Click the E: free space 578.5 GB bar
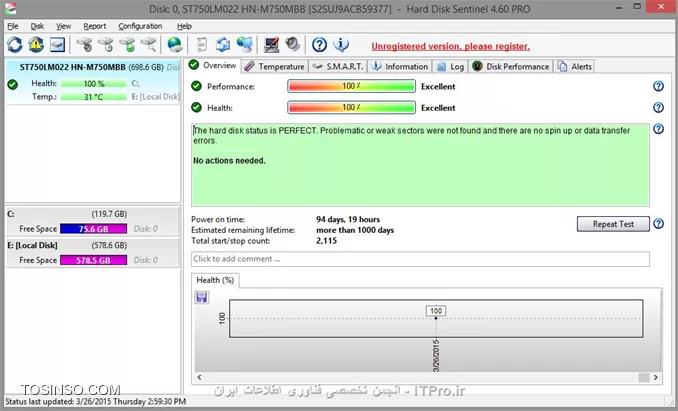 pyautogui.click(x=93, y=260)
